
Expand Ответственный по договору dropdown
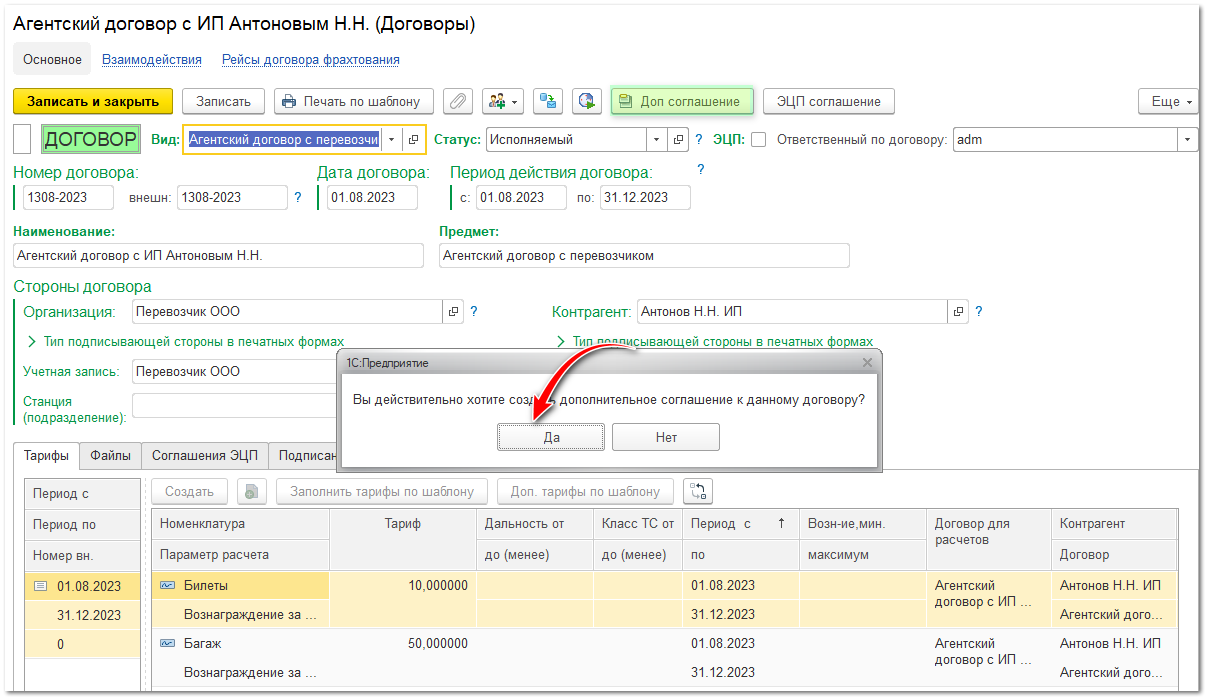[1187, 140]
